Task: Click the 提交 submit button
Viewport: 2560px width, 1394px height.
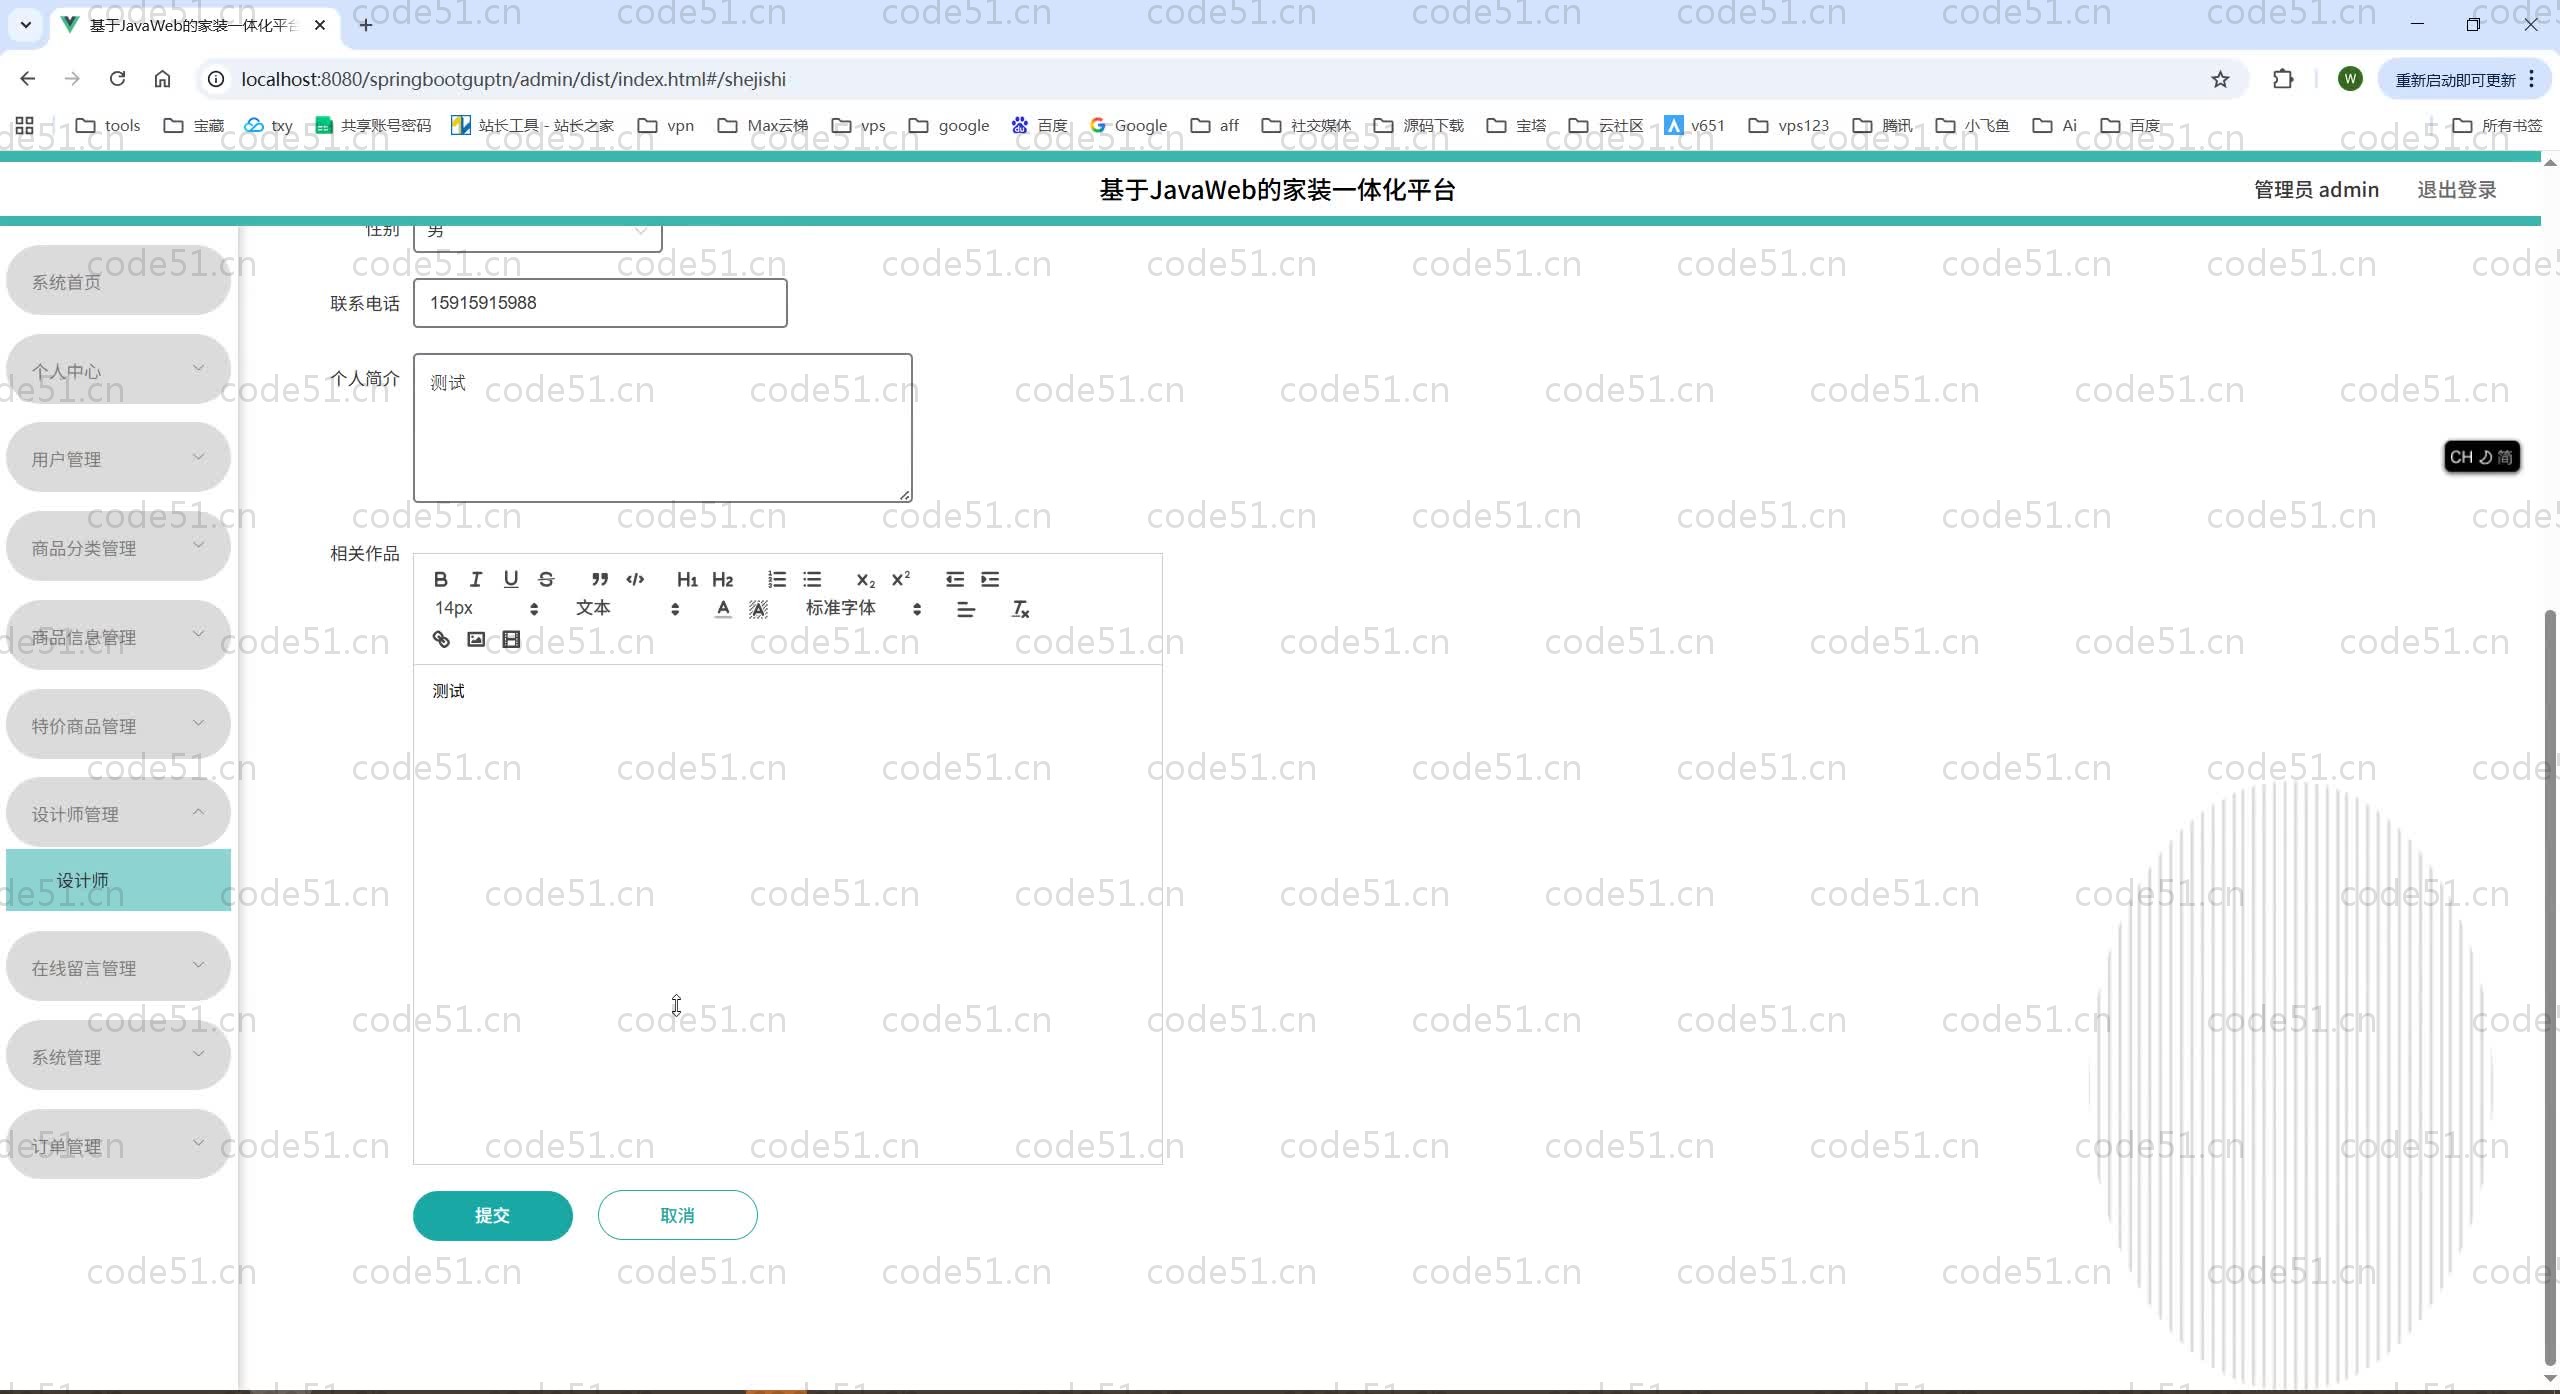Action: (492, 1215)
